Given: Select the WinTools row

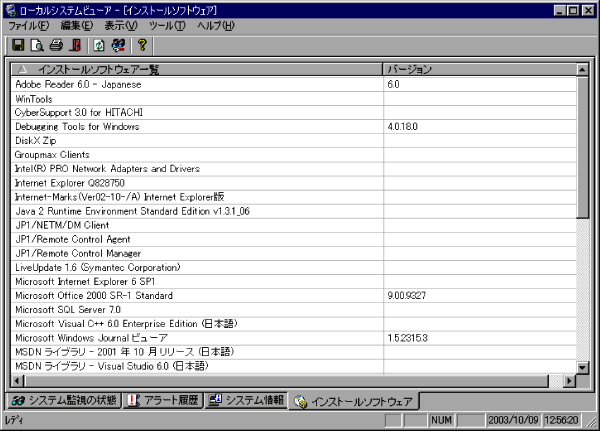Looking at the screenshot, I should point(294,99).
